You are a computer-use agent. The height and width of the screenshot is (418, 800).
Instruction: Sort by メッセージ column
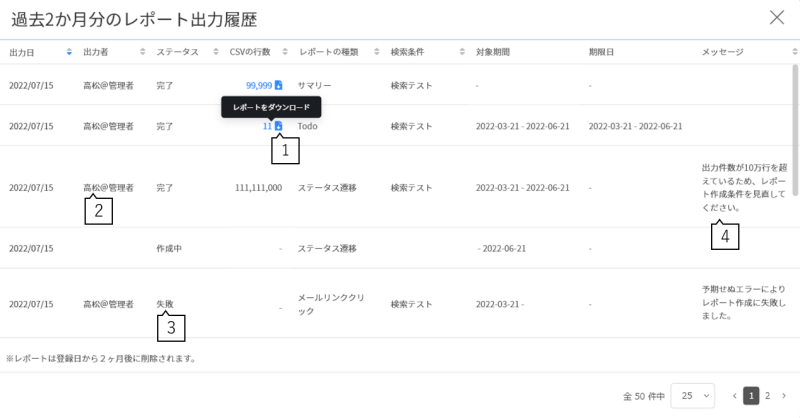(x=794, y=52)
